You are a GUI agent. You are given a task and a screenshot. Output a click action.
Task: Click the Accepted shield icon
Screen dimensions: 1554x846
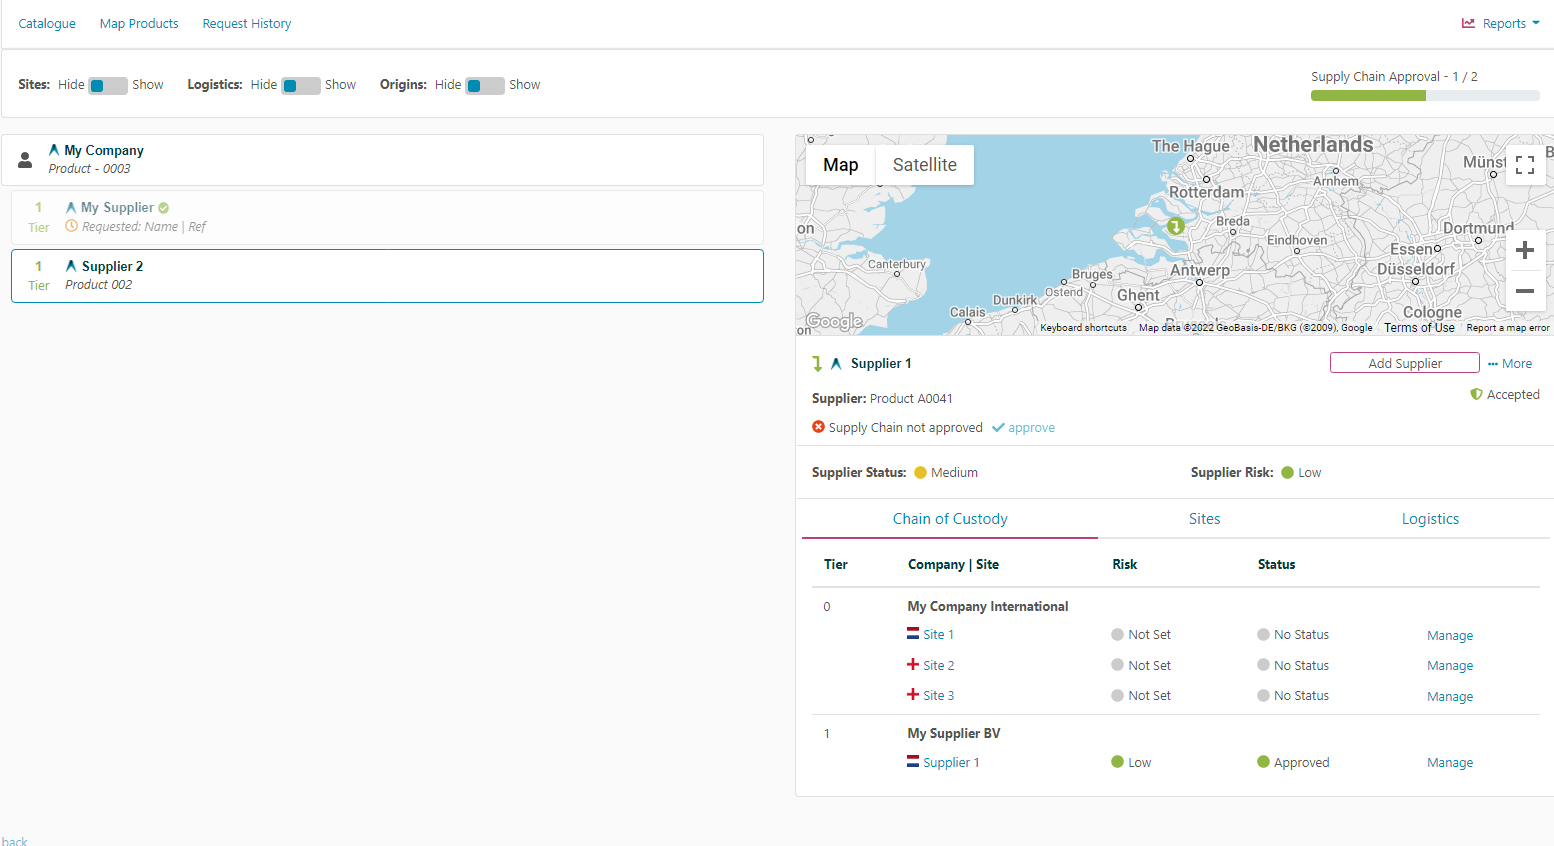(1476, 394)
